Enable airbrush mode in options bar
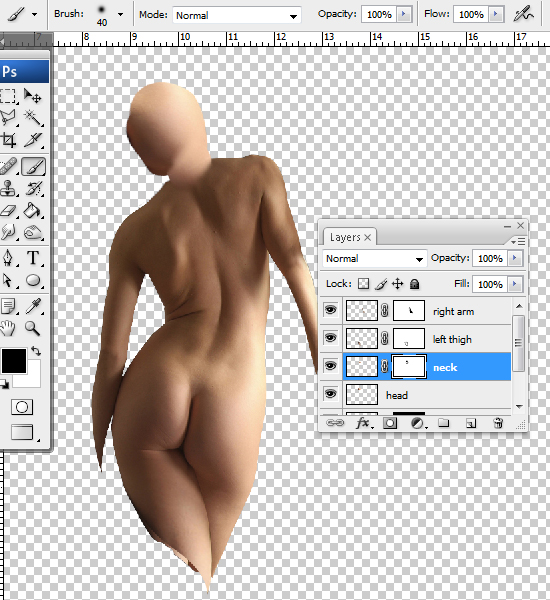This screenshot has width=550, height=600. (523, 15)
